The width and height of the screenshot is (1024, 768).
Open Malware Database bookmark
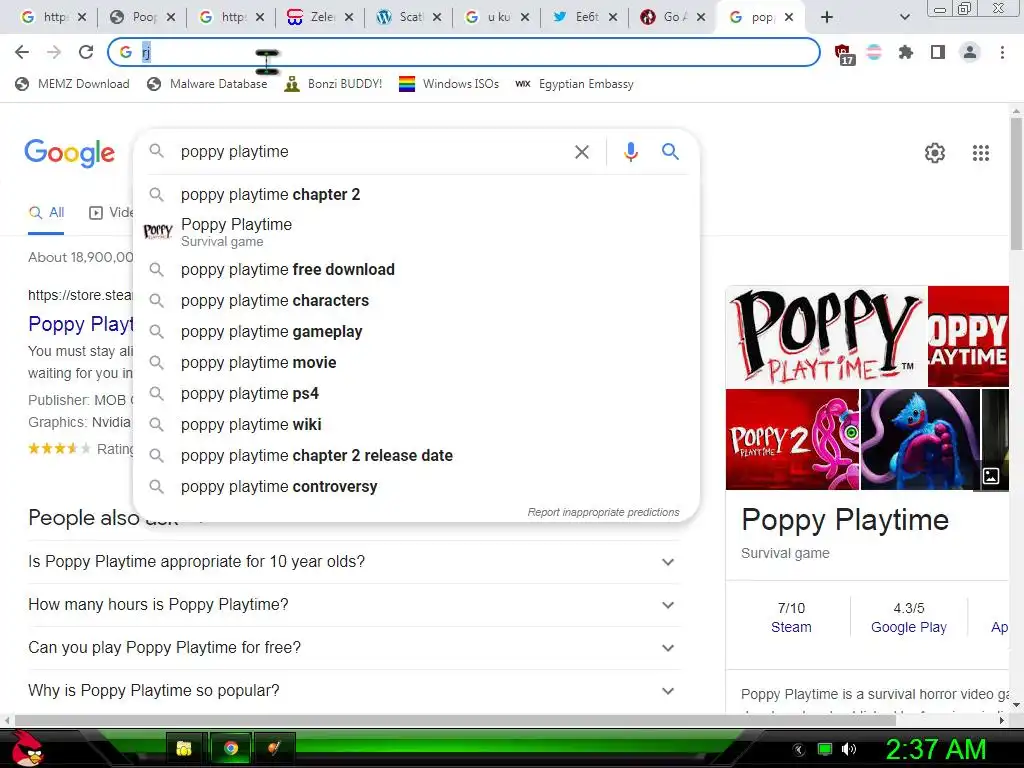point(207,84)
